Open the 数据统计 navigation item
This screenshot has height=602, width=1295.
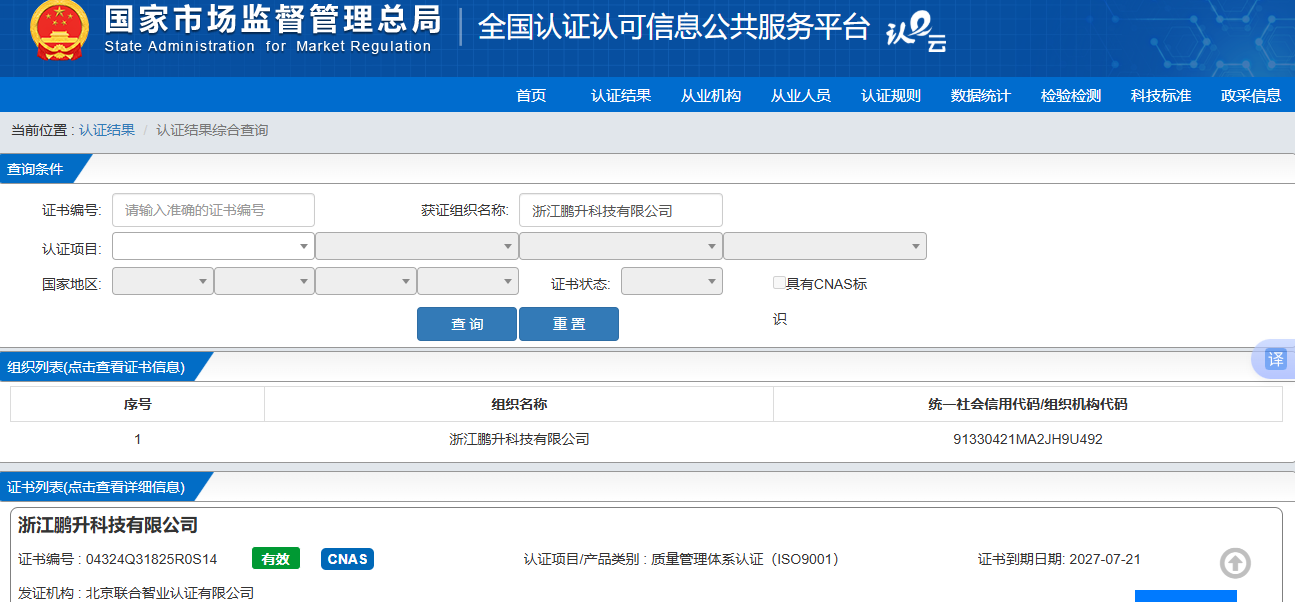pos(980,96)
